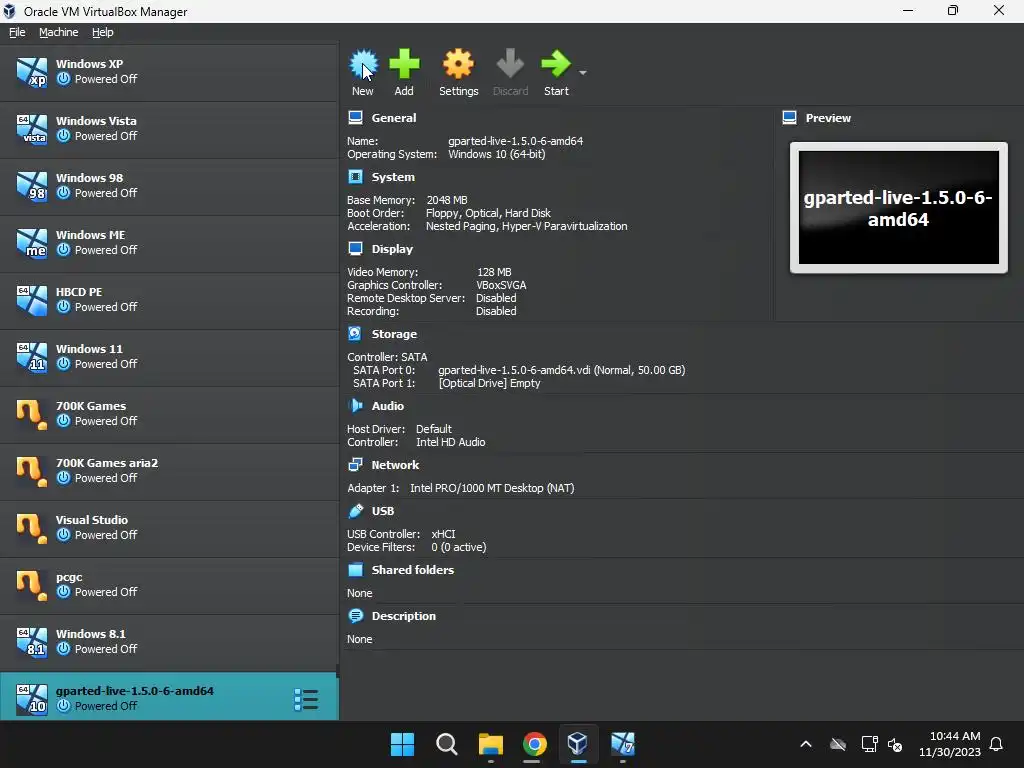Open the Windows Start menu
Viewport: 1024px width, 768px height.
pos(402,744)
